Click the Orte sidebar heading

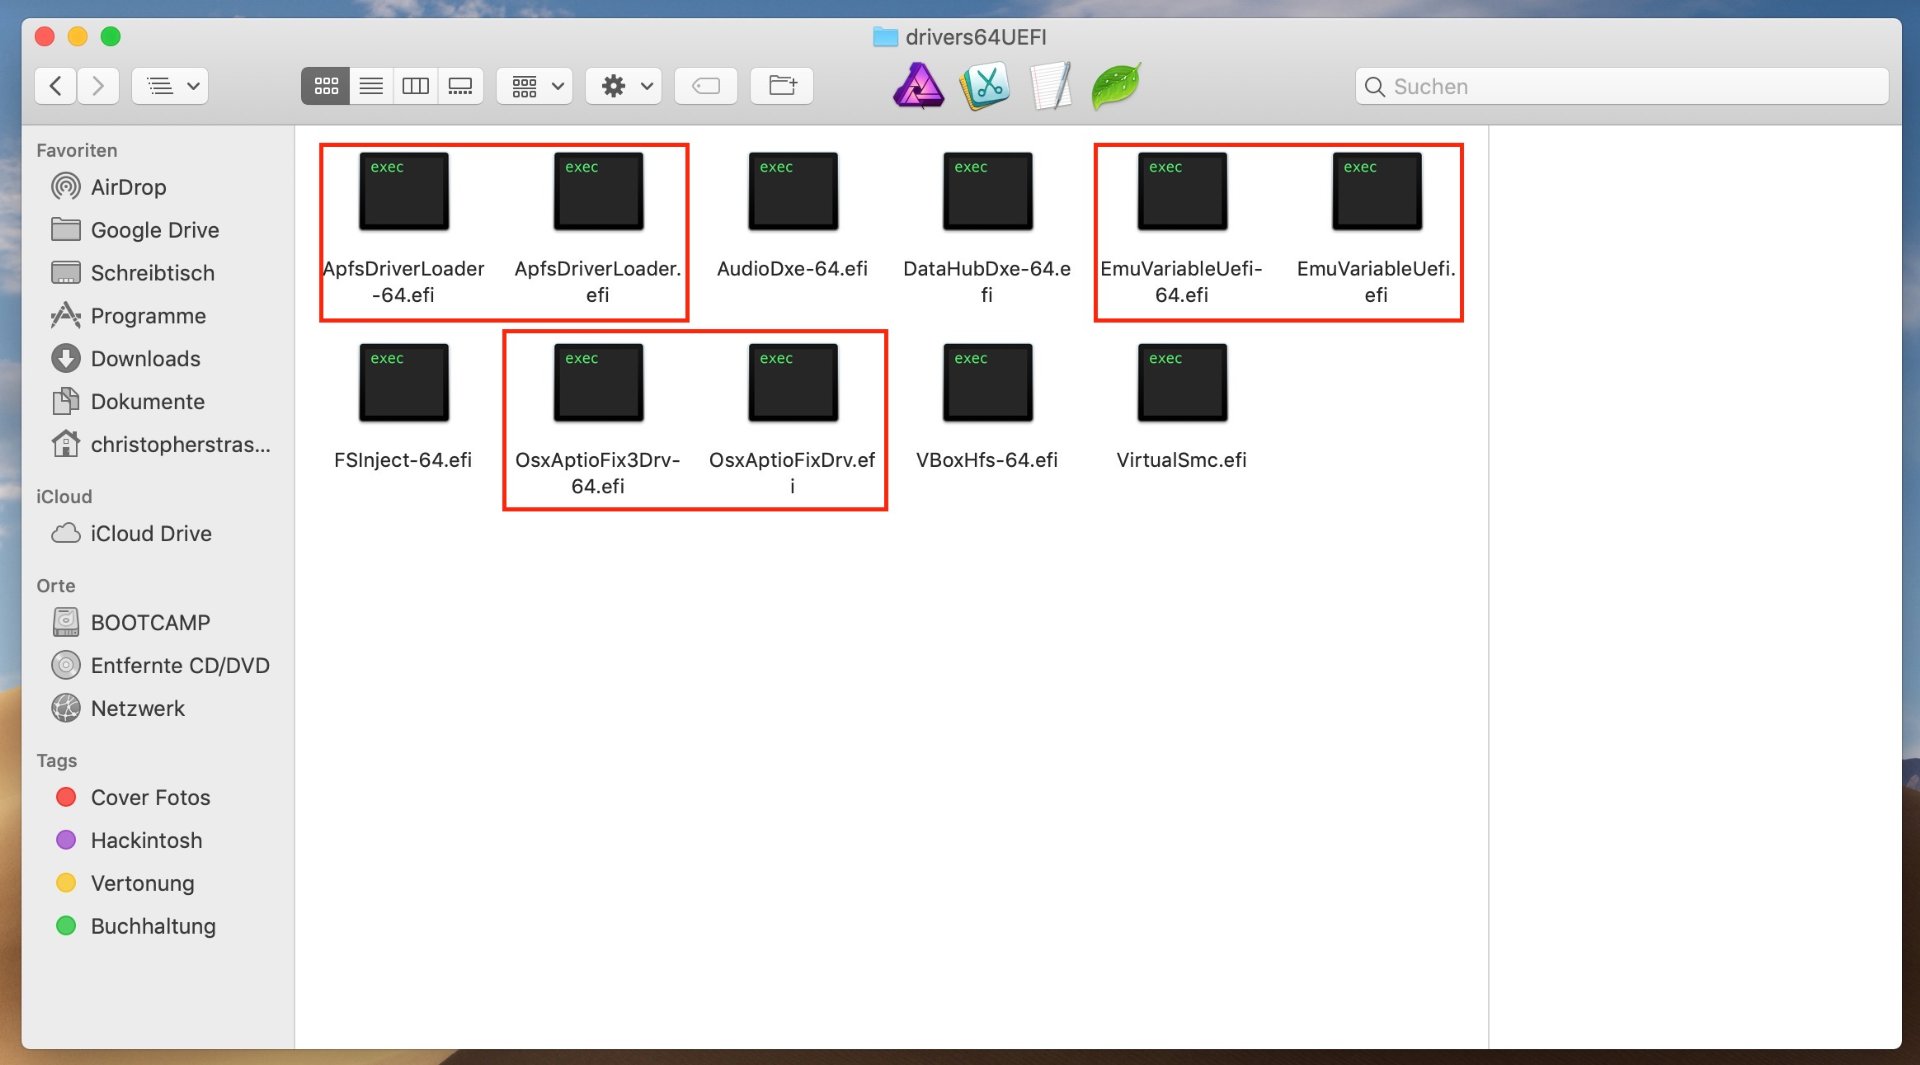click(56, 586)
